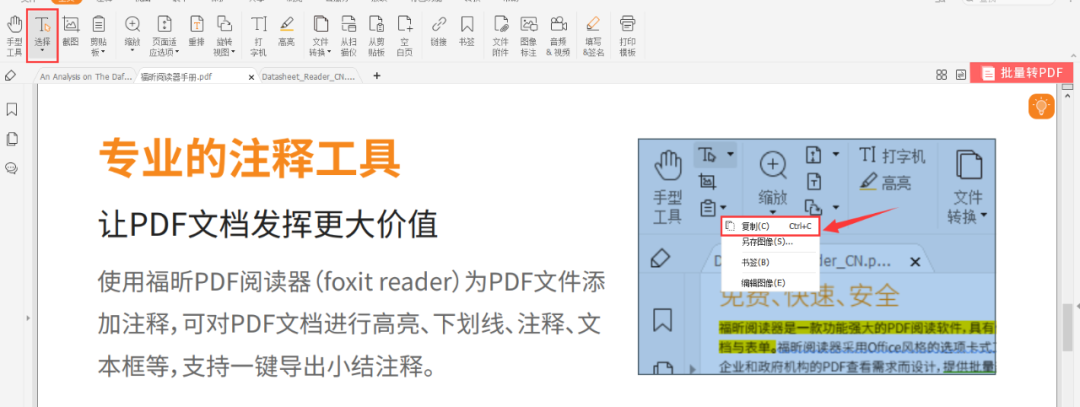Expand the 选择 dropdown arrow

click(43, 51)
